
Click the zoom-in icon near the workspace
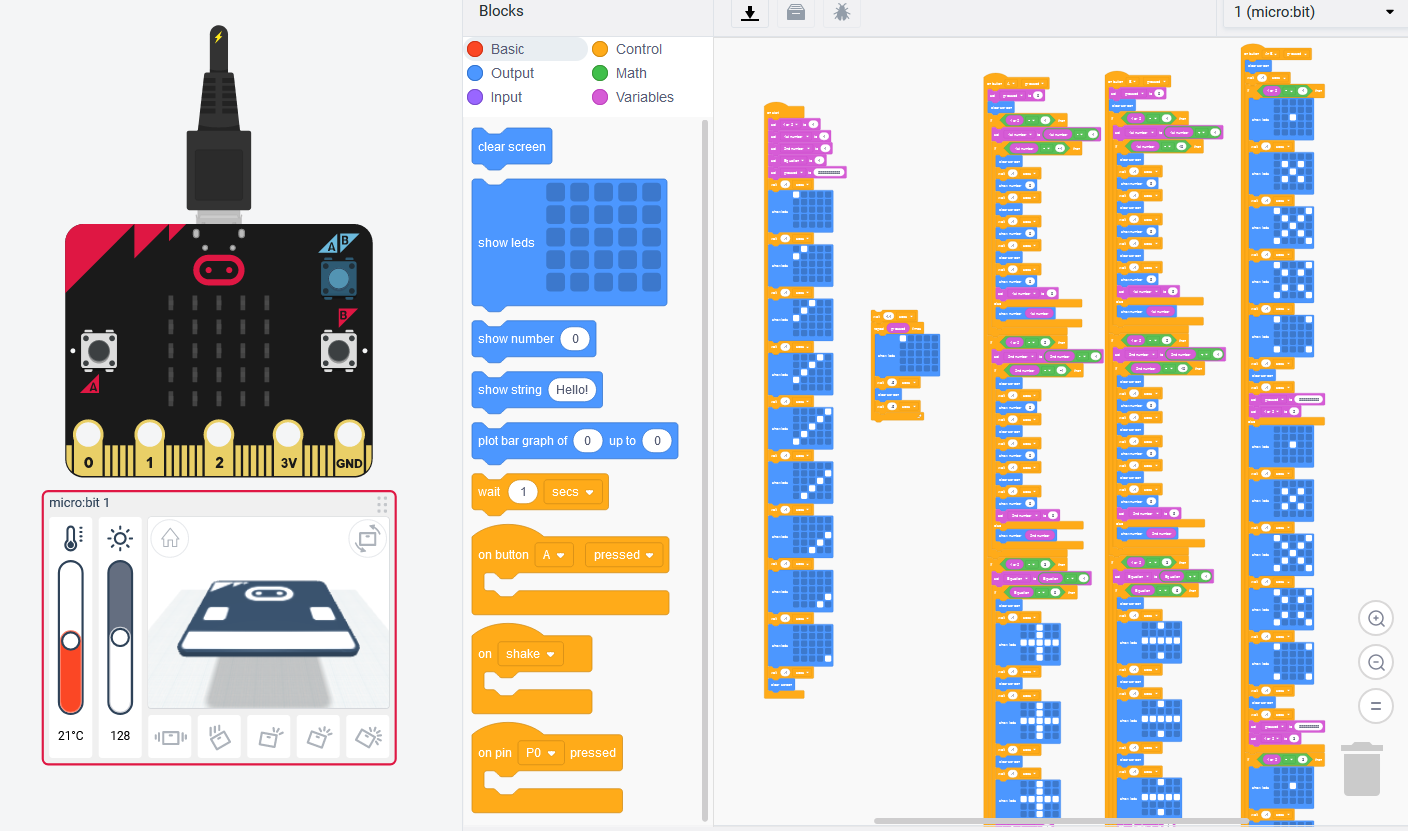pos(1375,618)
